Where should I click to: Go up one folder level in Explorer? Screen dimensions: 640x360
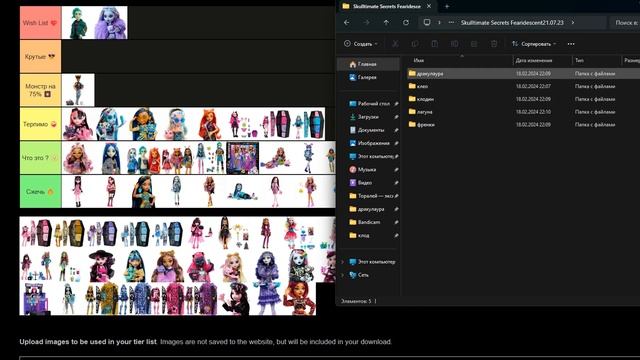click(386, 22)
